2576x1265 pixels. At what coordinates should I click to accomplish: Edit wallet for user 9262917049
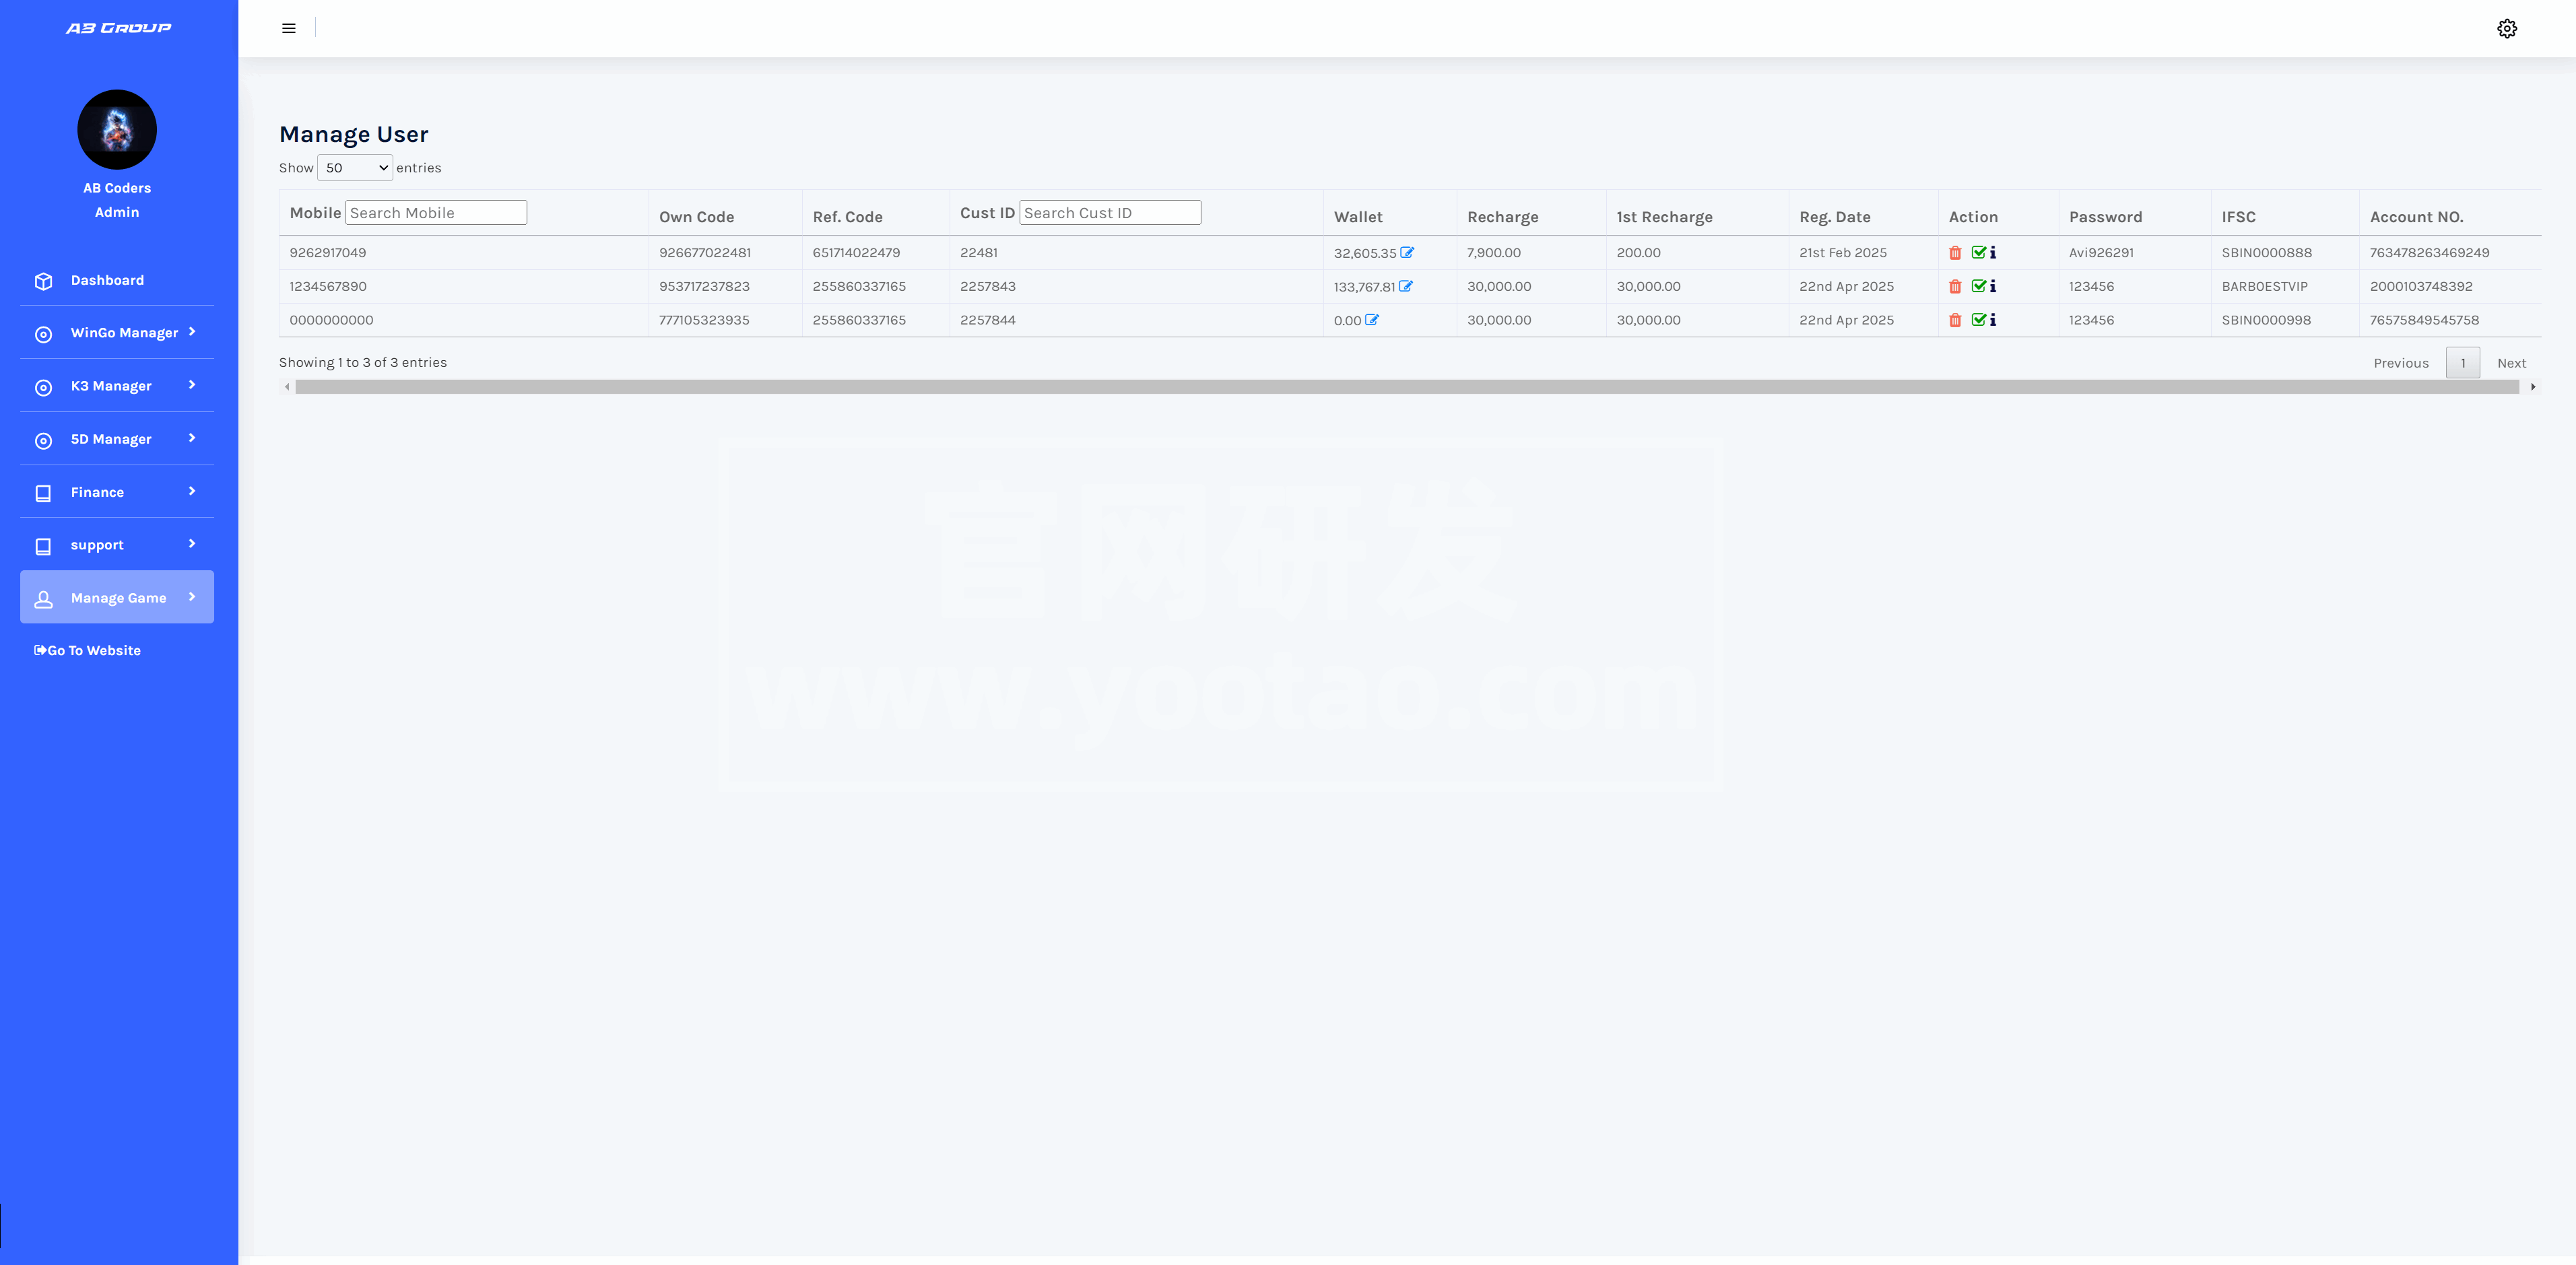tap(1407, 252)
